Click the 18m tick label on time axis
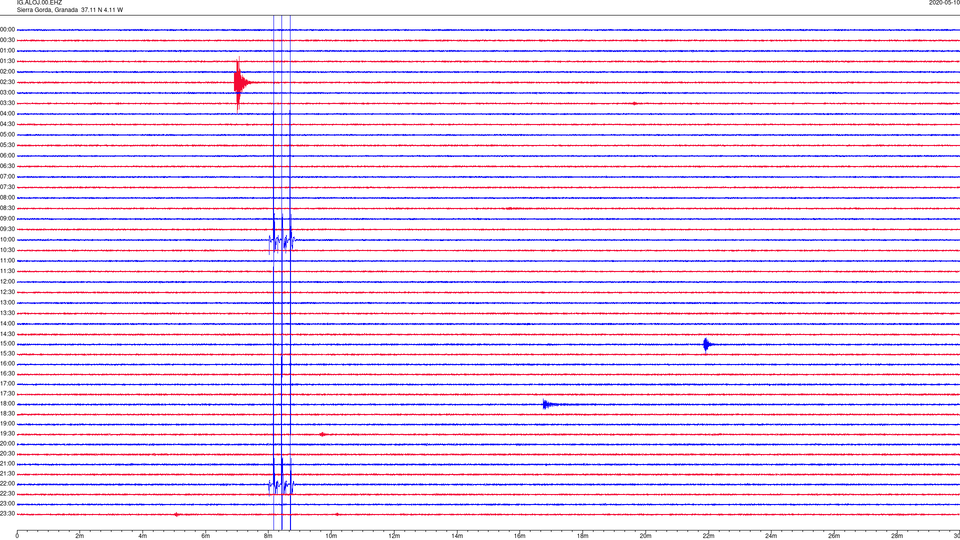 [x=582, y=536]
